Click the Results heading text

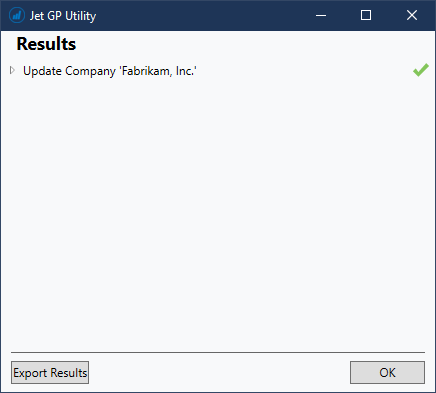(46, 44)
